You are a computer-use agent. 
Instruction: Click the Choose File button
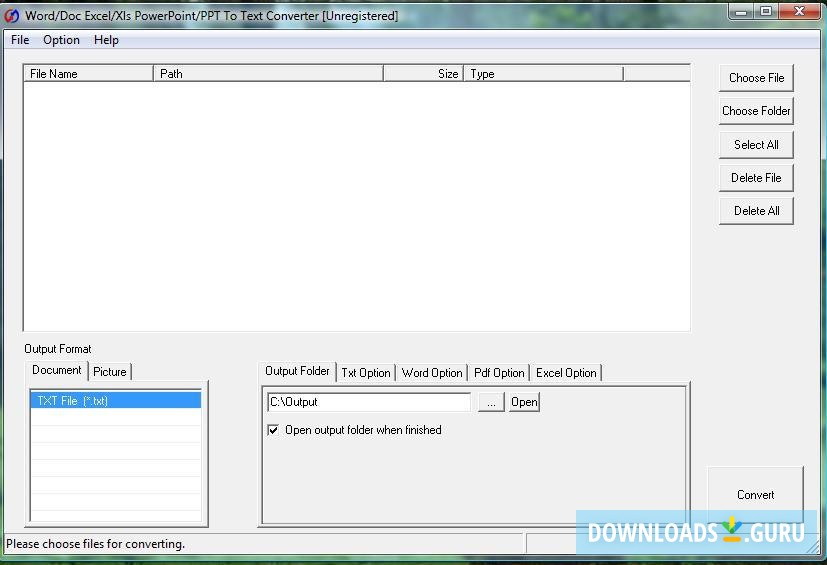coord(756,78)
